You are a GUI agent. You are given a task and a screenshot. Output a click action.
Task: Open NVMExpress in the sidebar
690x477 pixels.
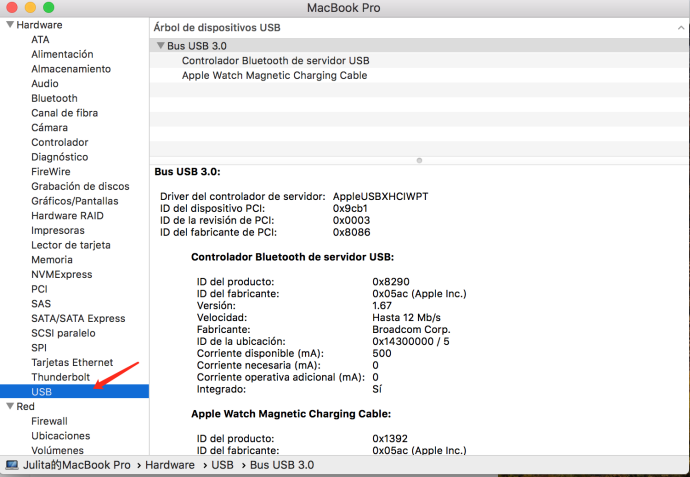(x=62, y=274)
